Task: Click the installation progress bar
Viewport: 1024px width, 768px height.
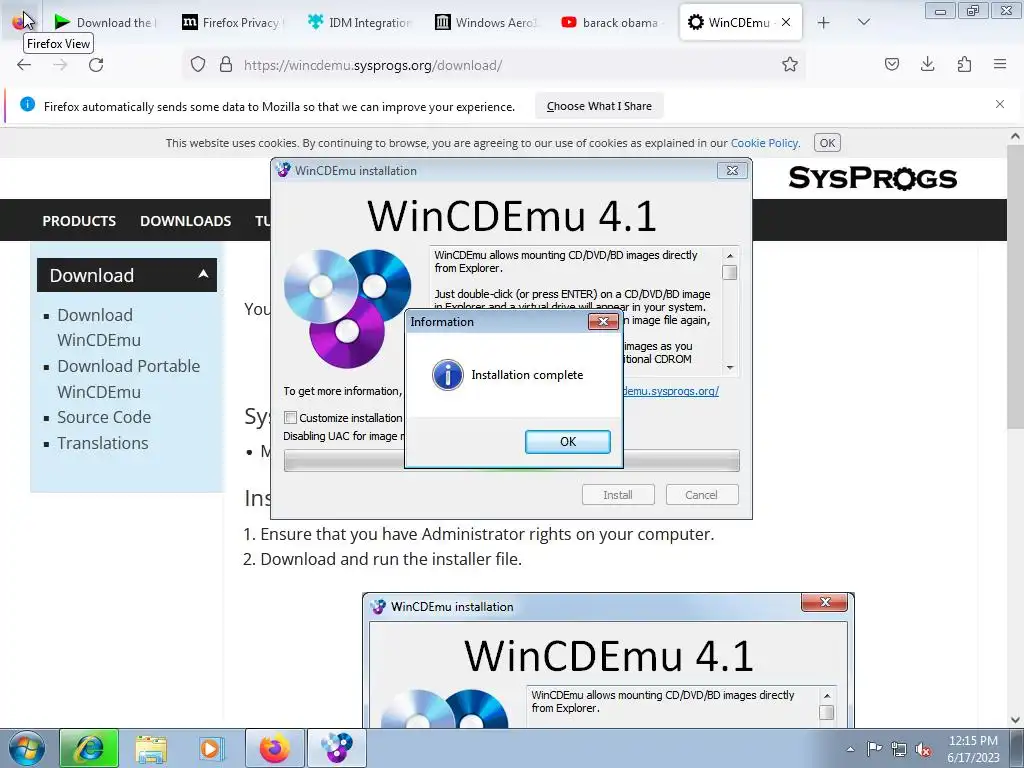Action: [511, 460]
